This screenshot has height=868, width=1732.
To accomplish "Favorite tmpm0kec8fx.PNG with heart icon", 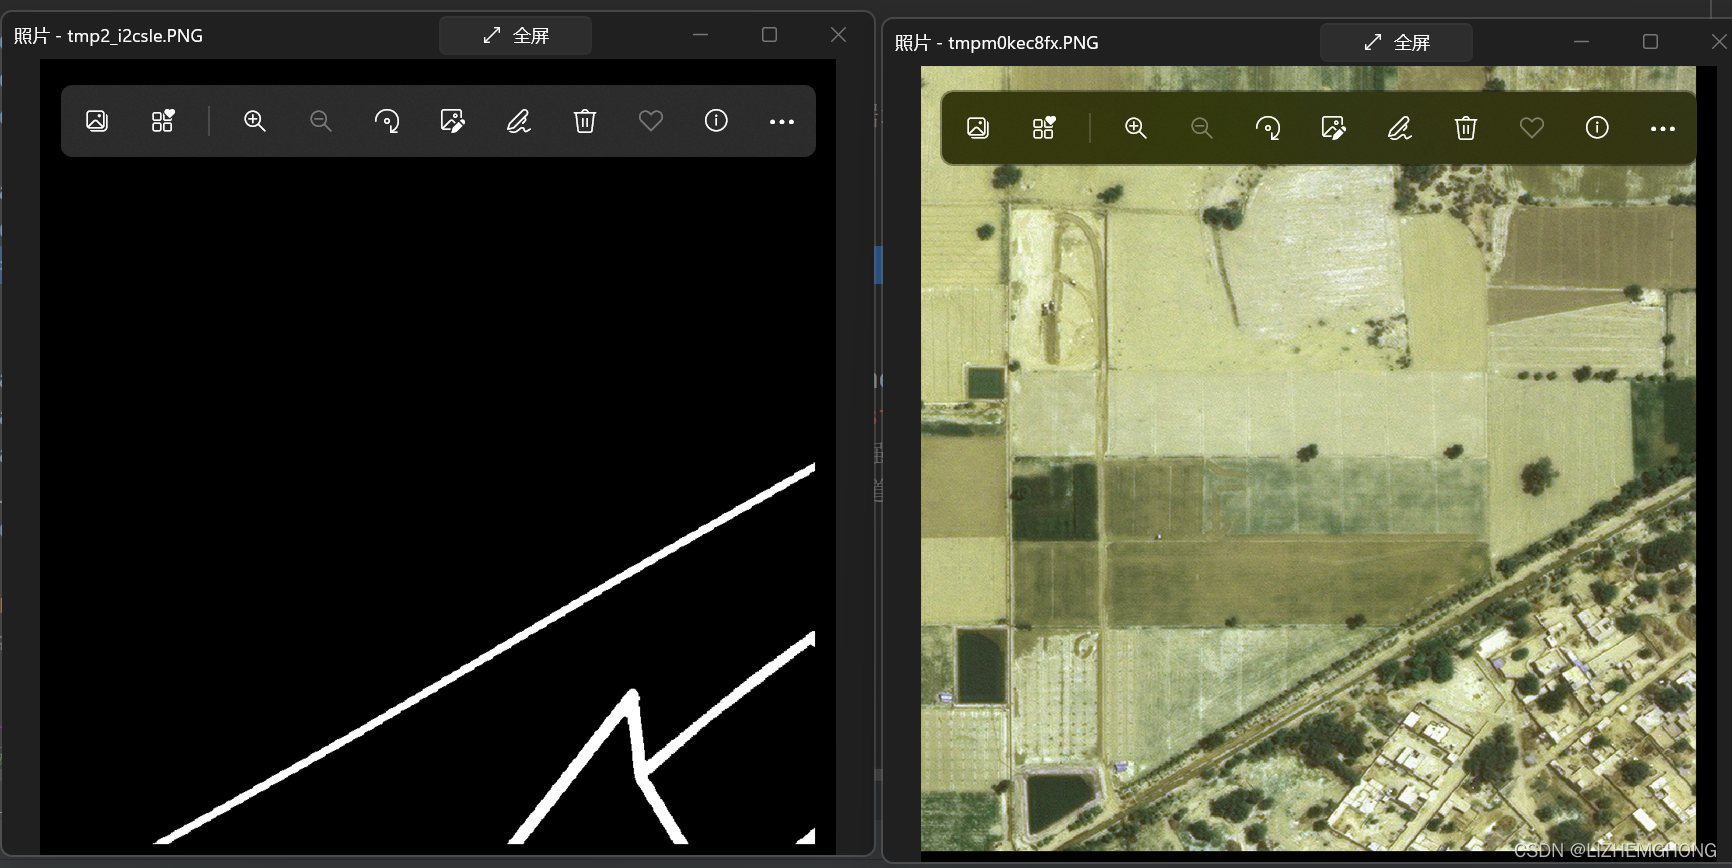I will coord(1532,128).
